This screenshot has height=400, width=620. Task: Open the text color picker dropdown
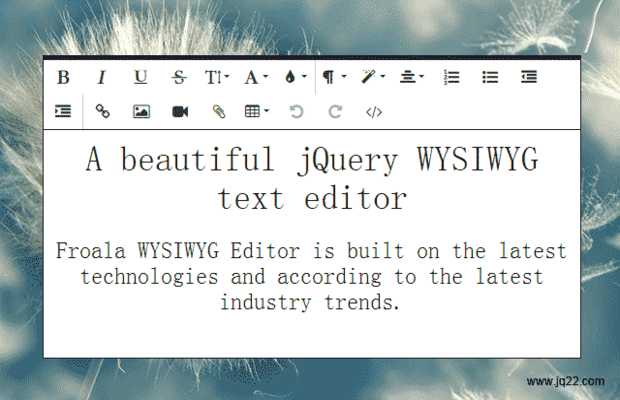point(295,77)
